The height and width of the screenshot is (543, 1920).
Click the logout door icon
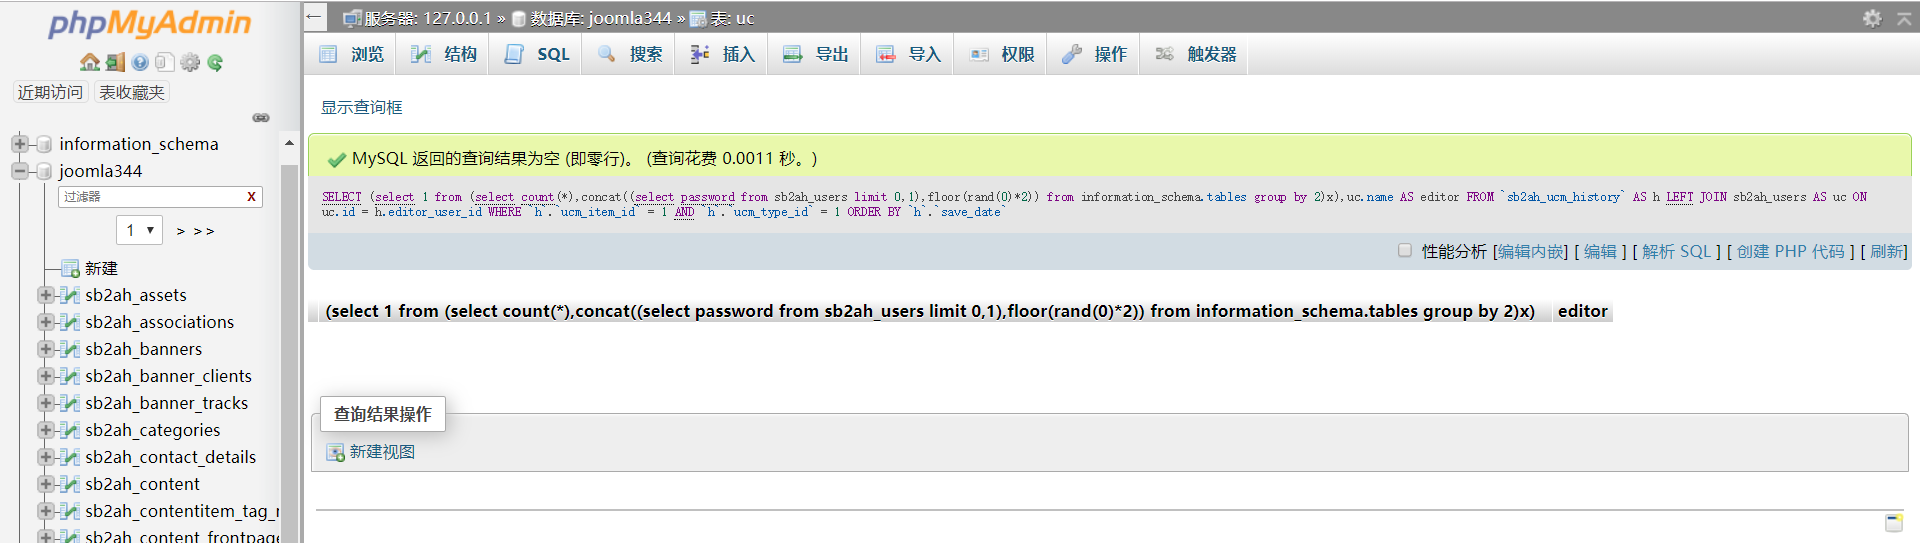point(115,62)
